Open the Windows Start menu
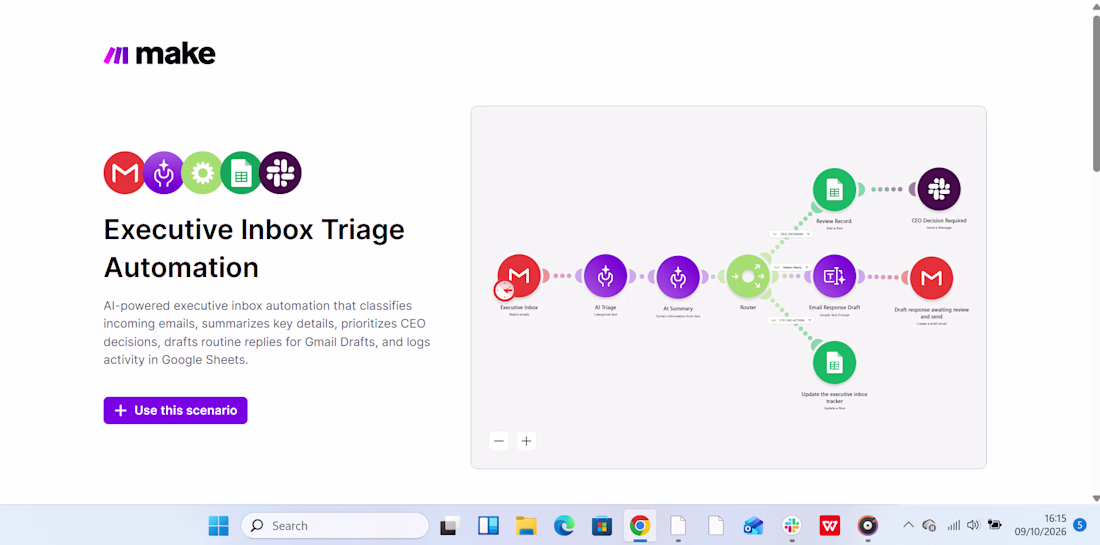The width and height of the screenshot is (1100, 545). pyautogui.click(x=218, y=525)
